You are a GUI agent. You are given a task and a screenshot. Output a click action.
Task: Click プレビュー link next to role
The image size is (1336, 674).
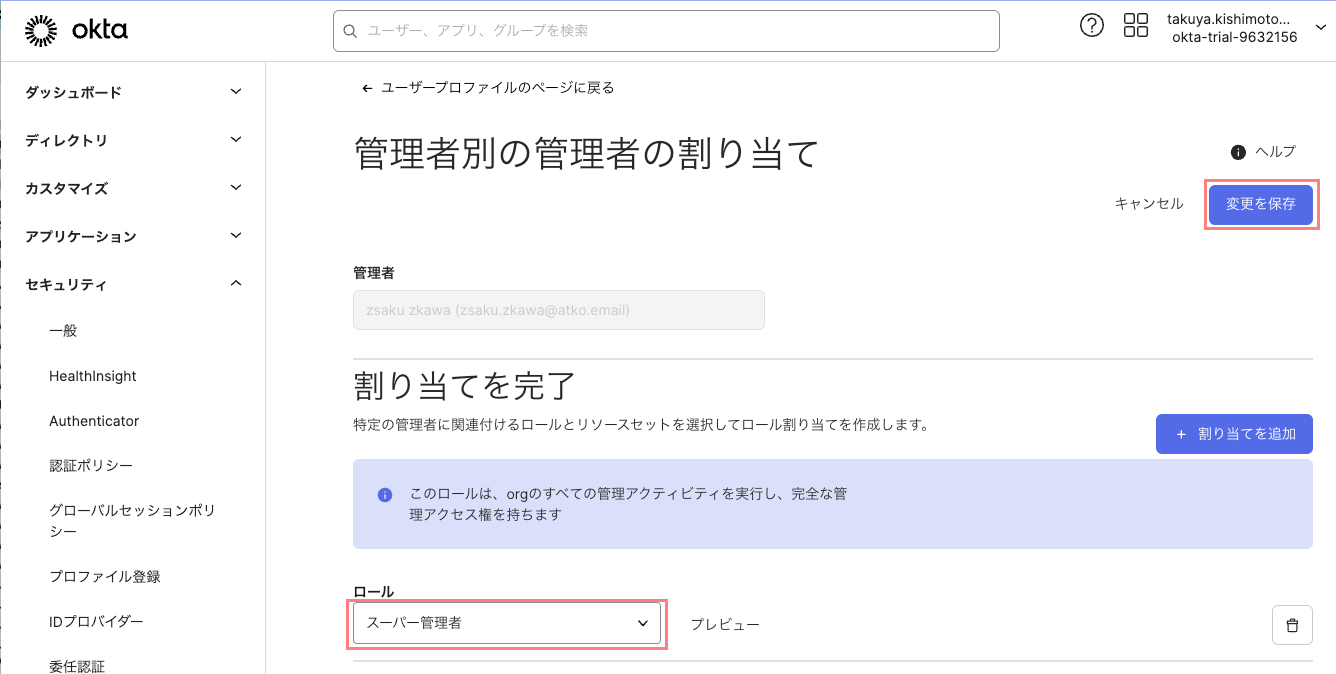pos(725,625)
